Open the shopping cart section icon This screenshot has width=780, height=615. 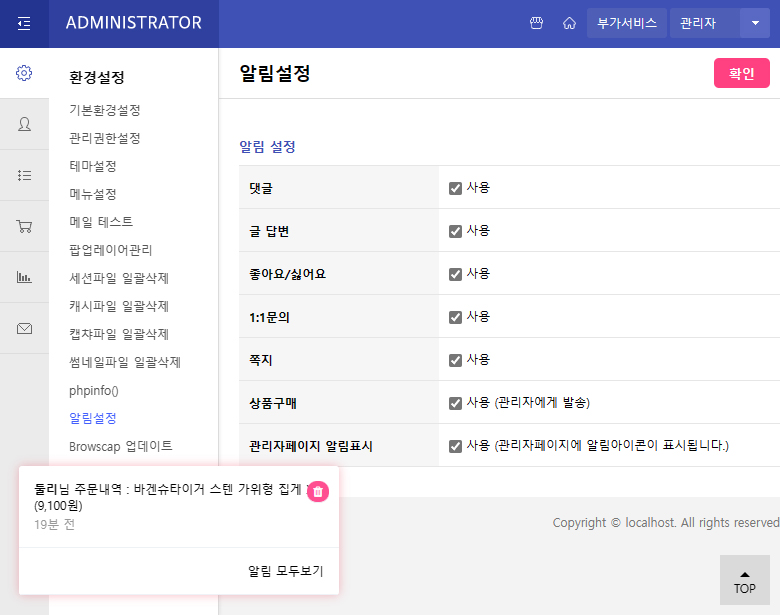[x=24, y=226]
